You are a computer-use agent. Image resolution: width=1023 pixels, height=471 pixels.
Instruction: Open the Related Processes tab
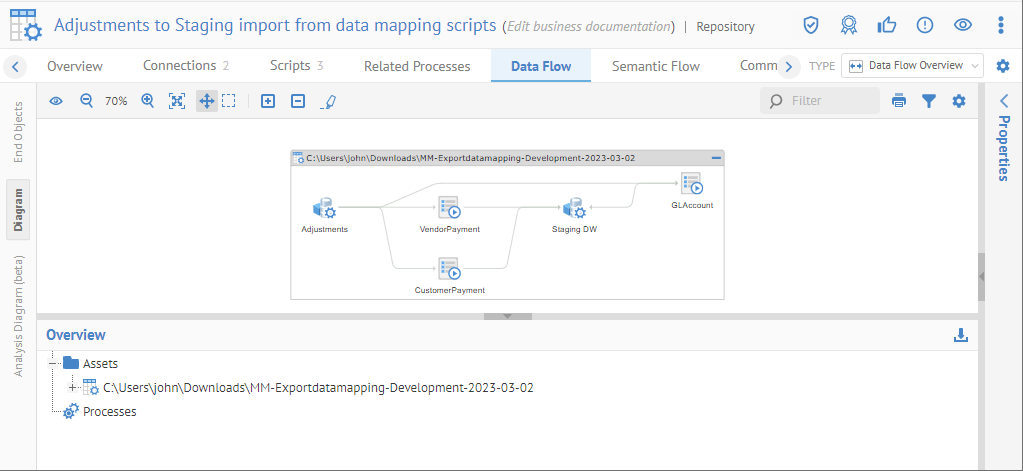pos(417,66)
